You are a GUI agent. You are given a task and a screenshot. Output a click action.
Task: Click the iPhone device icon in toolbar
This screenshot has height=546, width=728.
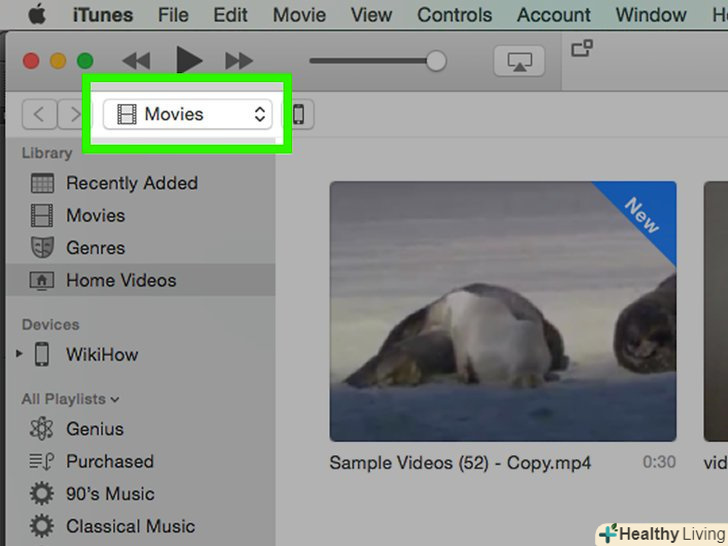click(x=299, y=114)
